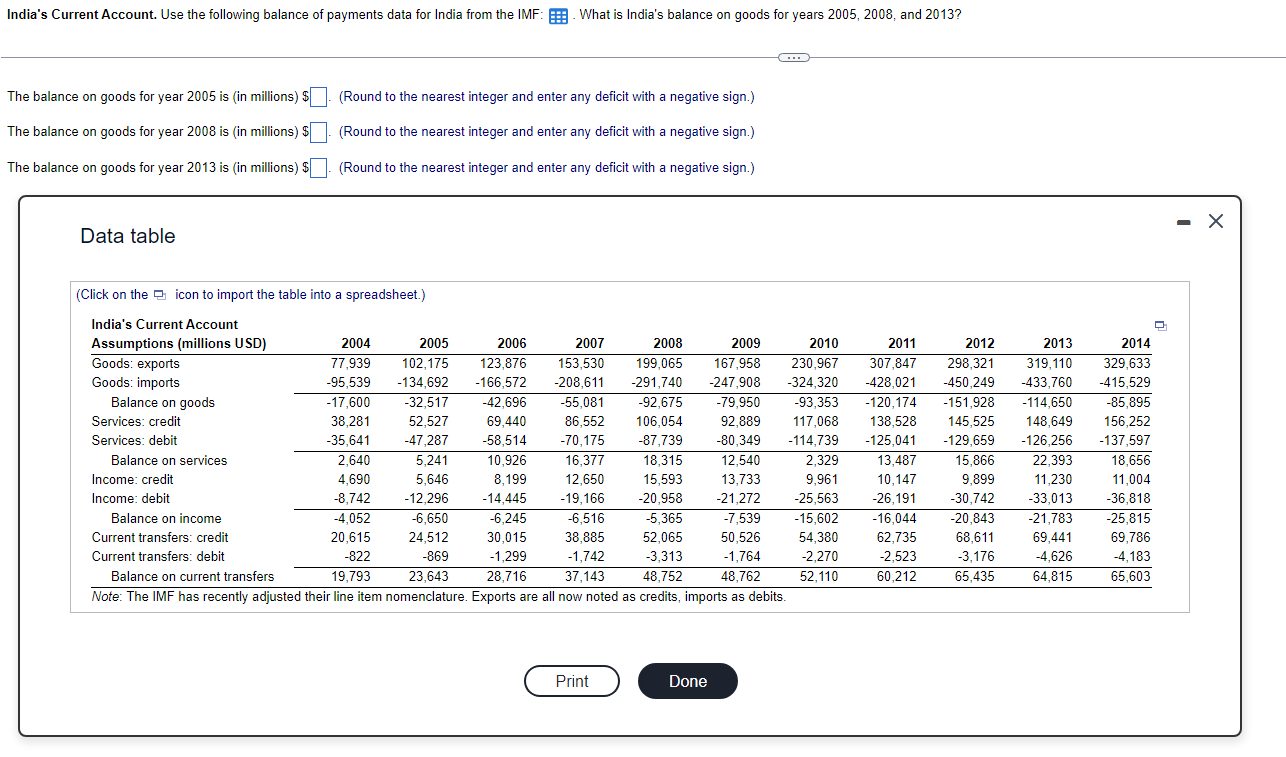The width and height of the screenshot is (1286, 757).
Task: Click the 'Balance on income' row label
Action: pos(166,519)
